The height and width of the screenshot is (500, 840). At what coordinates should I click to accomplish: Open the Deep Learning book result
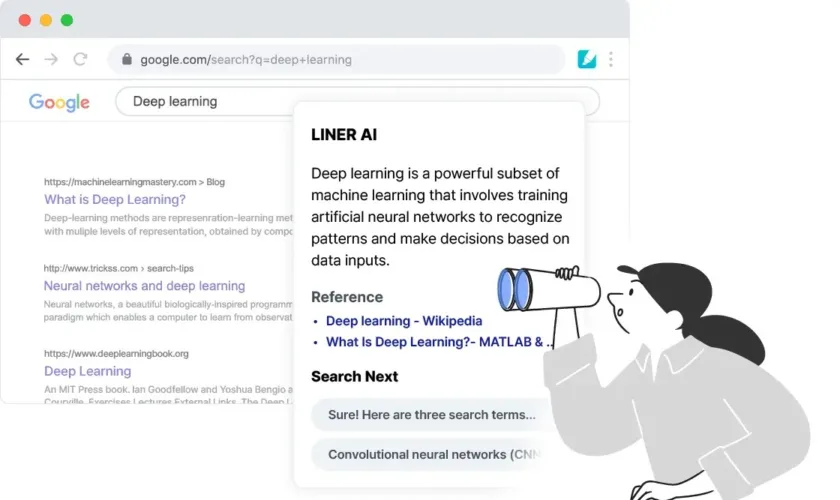click(87, 371)
